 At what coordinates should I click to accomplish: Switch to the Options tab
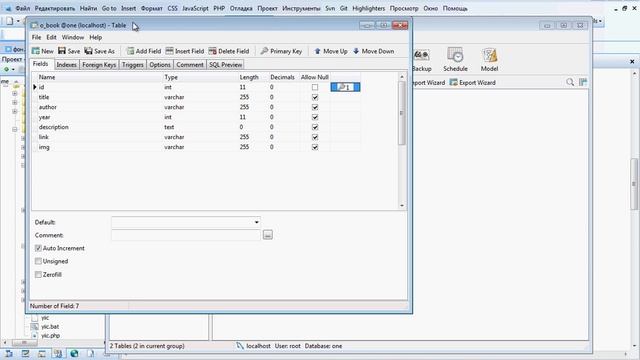160,64
